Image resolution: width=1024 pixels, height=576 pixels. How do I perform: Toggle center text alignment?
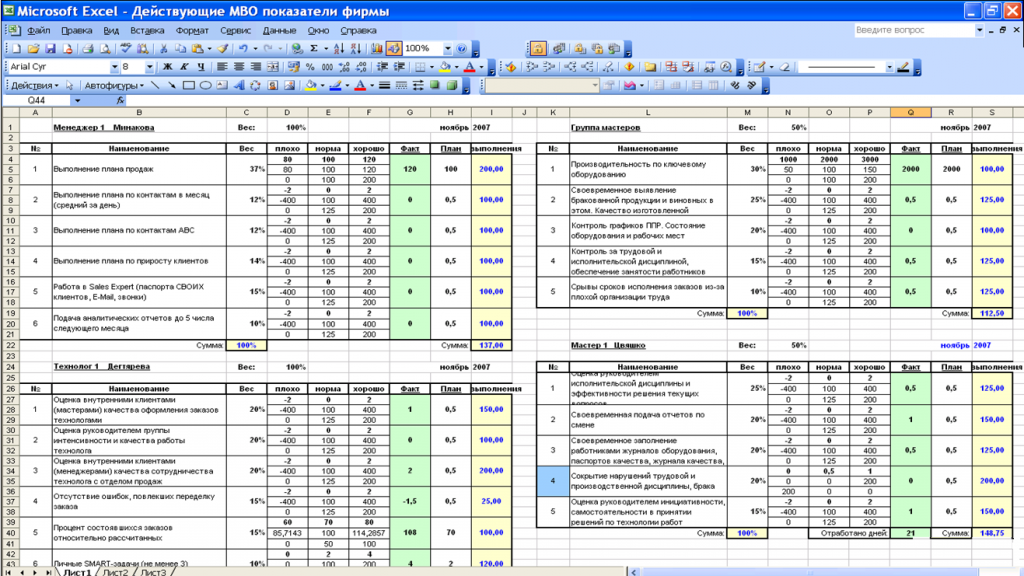pos(239,67)
